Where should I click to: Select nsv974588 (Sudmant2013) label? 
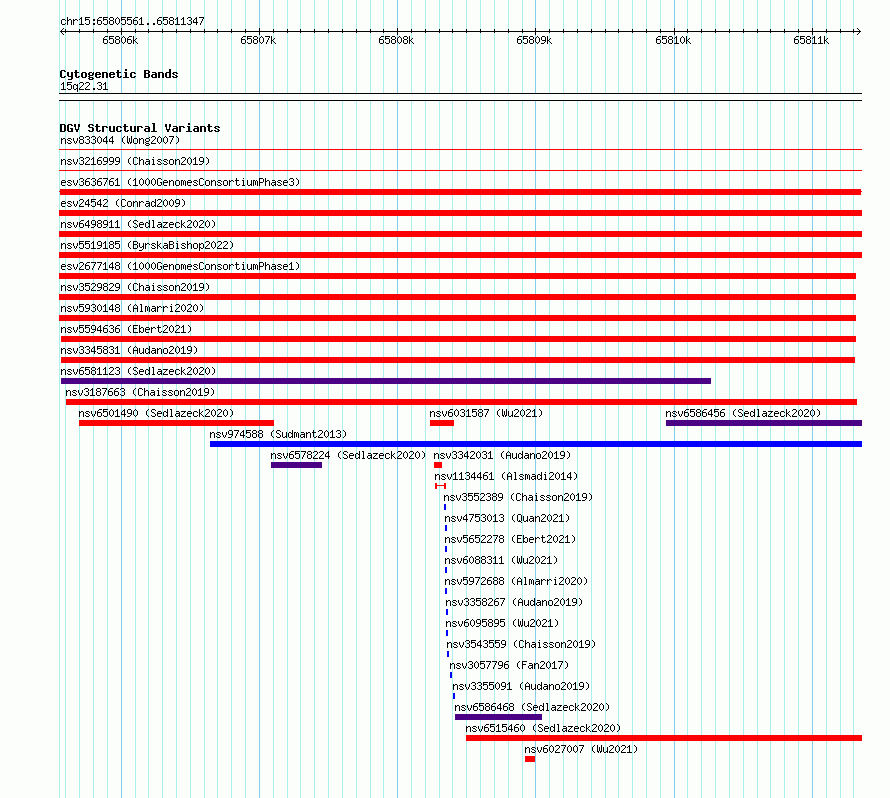[278, 434]
